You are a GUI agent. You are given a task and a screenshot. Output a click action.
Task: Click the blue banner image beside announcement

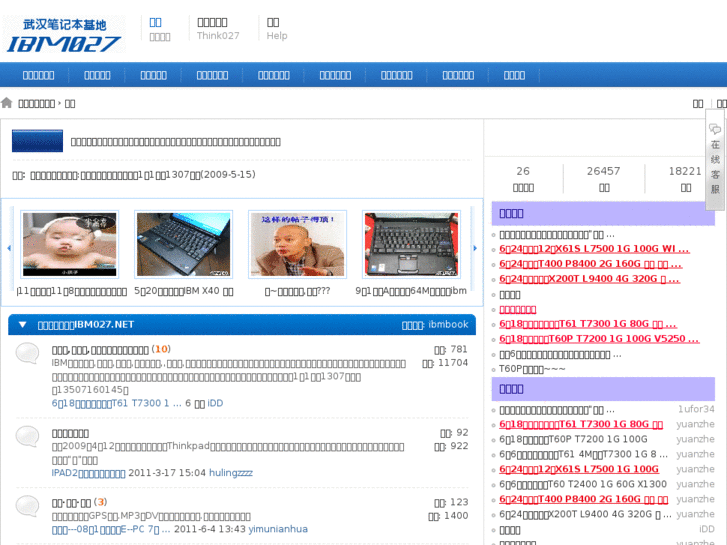pyautogui.click(x=38, y=141)
